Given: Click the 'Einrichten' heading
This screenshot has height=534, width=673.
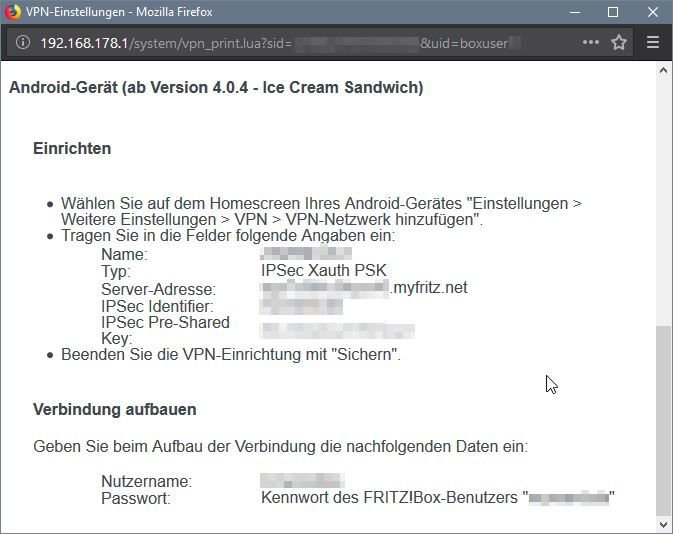Looking at the screenshot, I should (x=72, y=149).
